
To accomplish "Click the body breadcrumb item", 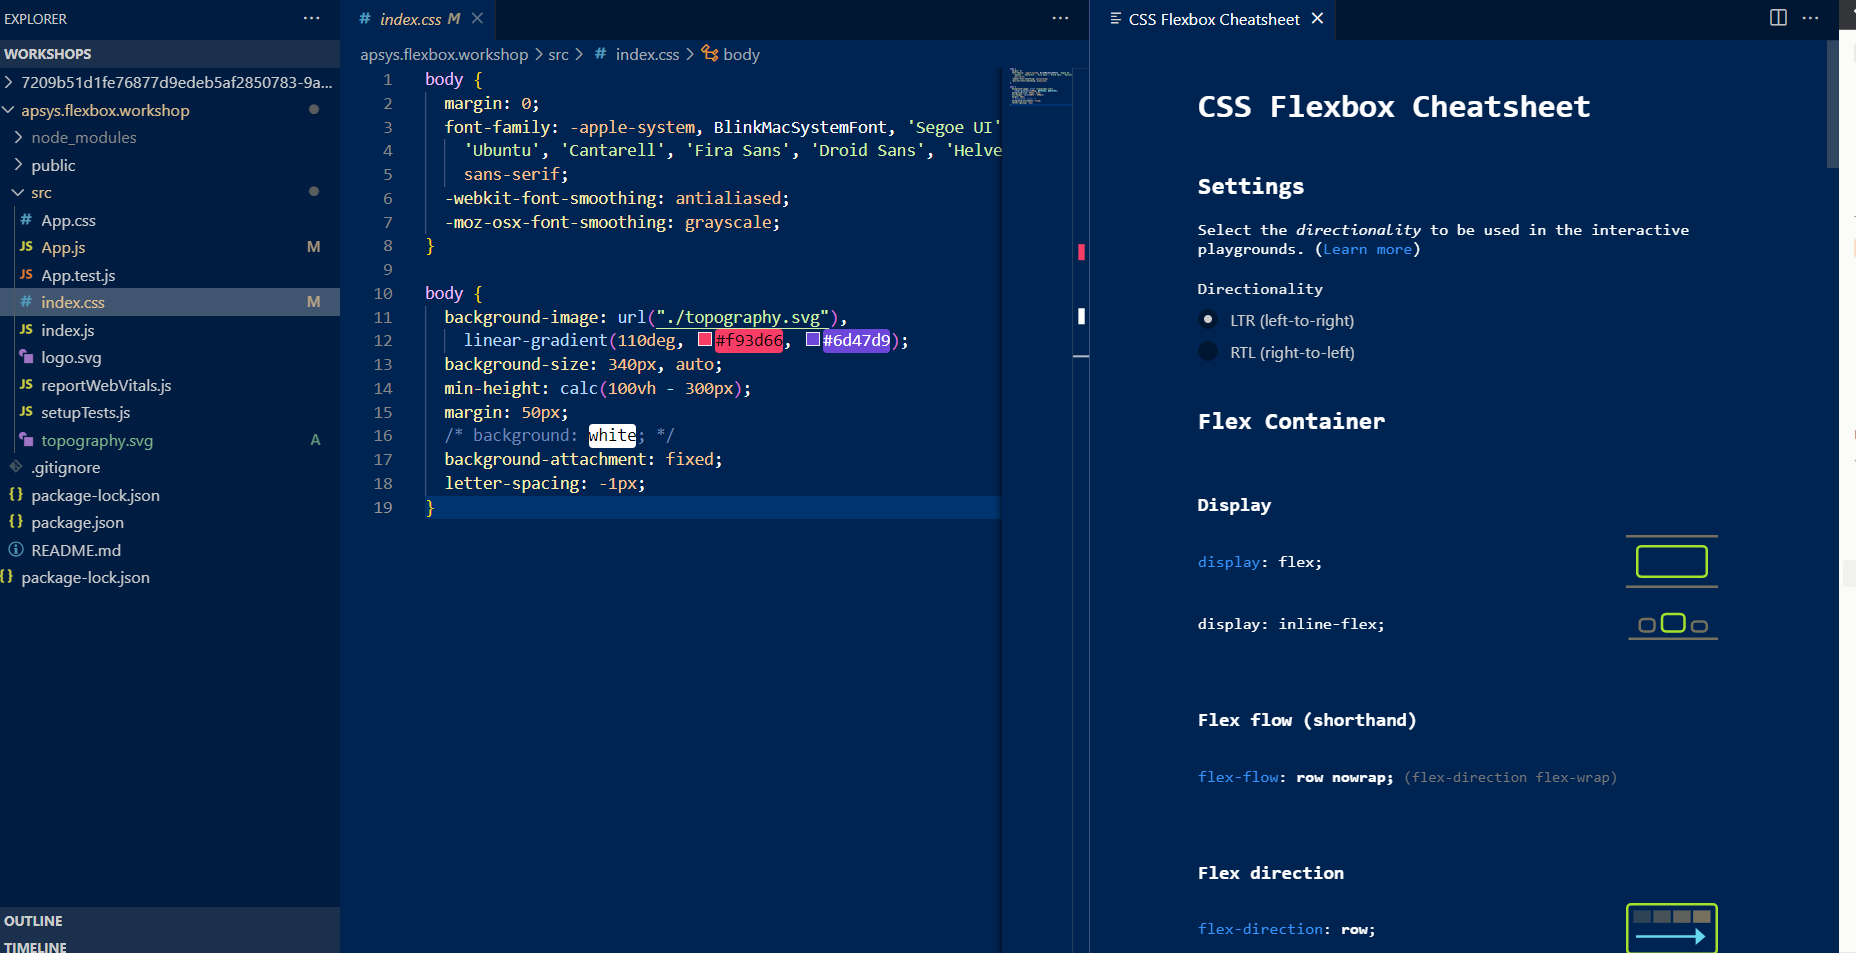I will coord(740,54).
